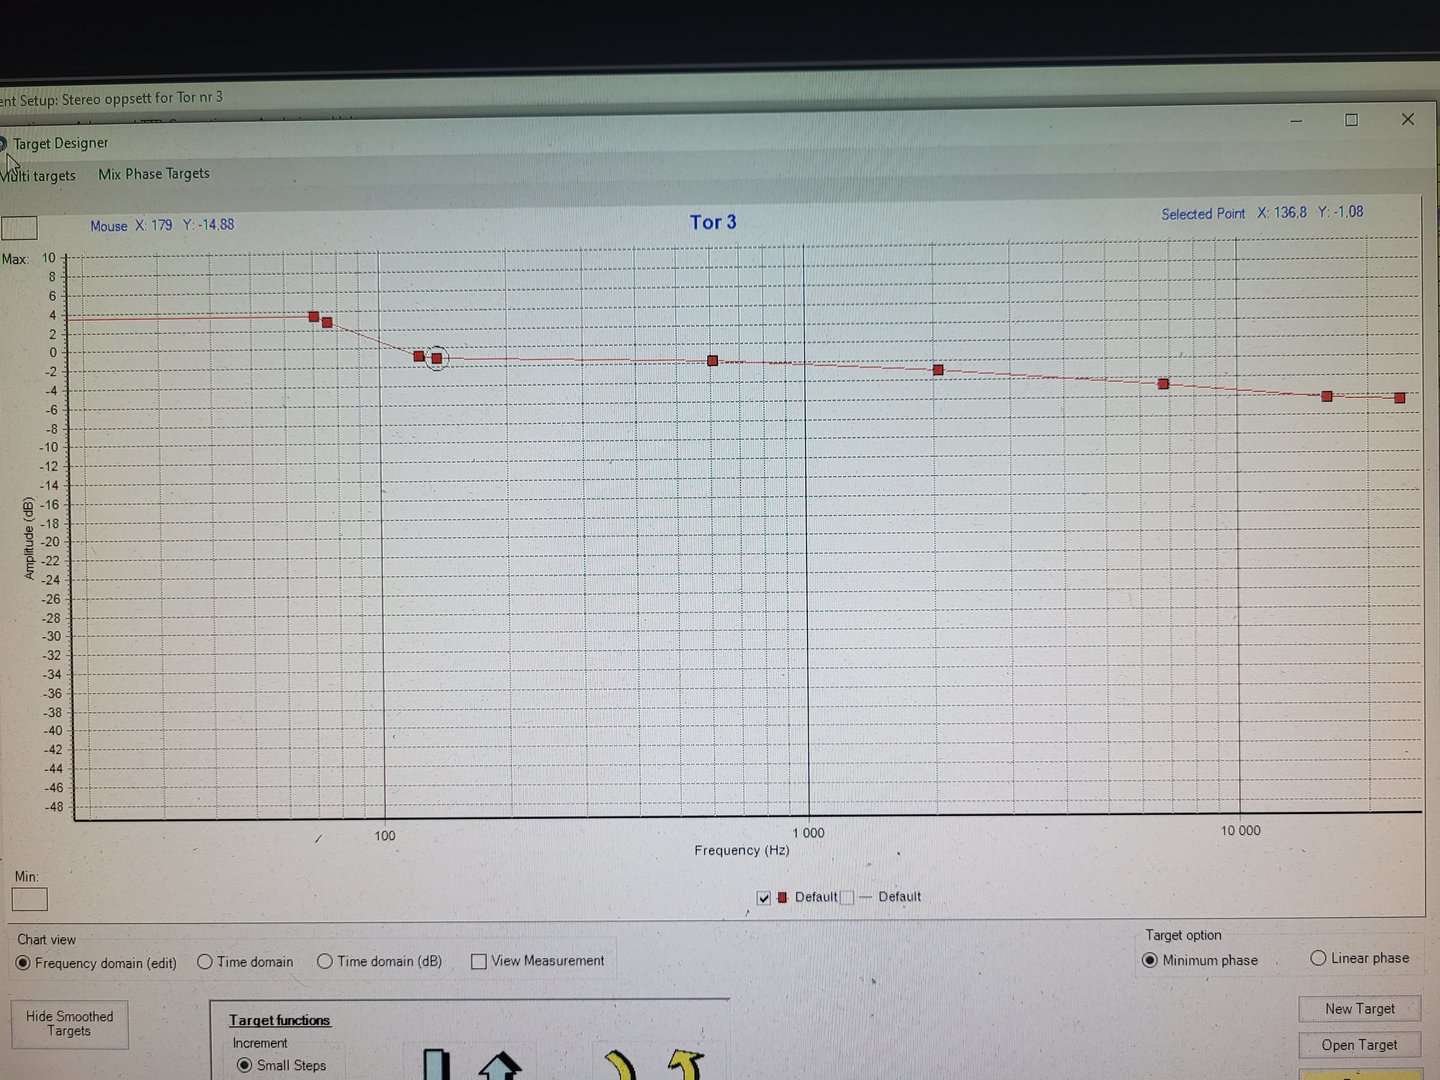Click the Frequency (Hz) axis label
The height and width of the screenshot is (1080, 1440).
tap(742, 851)
